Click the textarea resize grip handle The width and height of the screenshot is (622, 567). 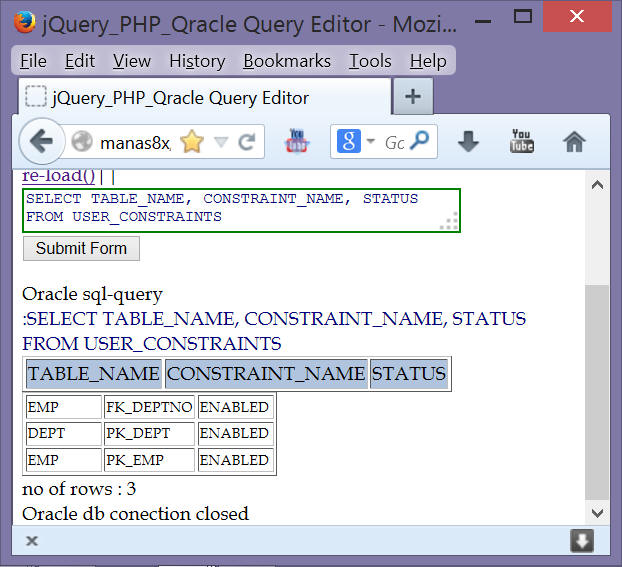450,221
